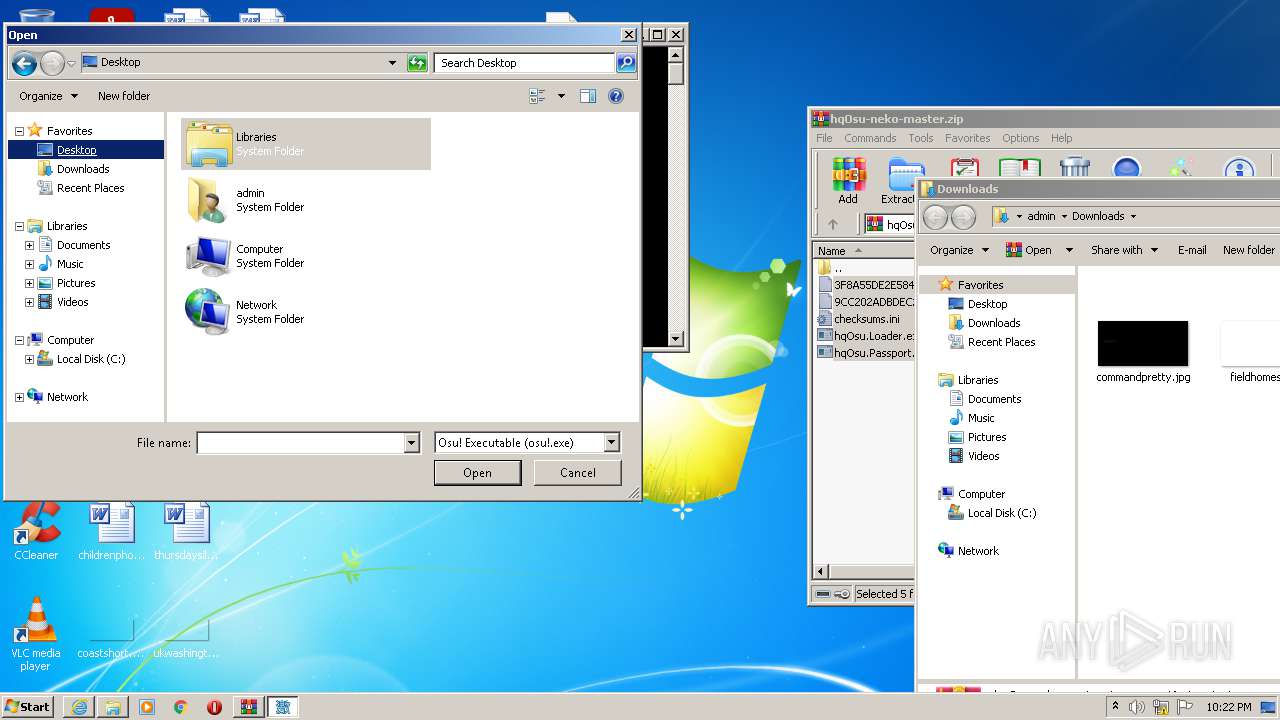Click the Back arrow in Open dialog

click(24, 63)
